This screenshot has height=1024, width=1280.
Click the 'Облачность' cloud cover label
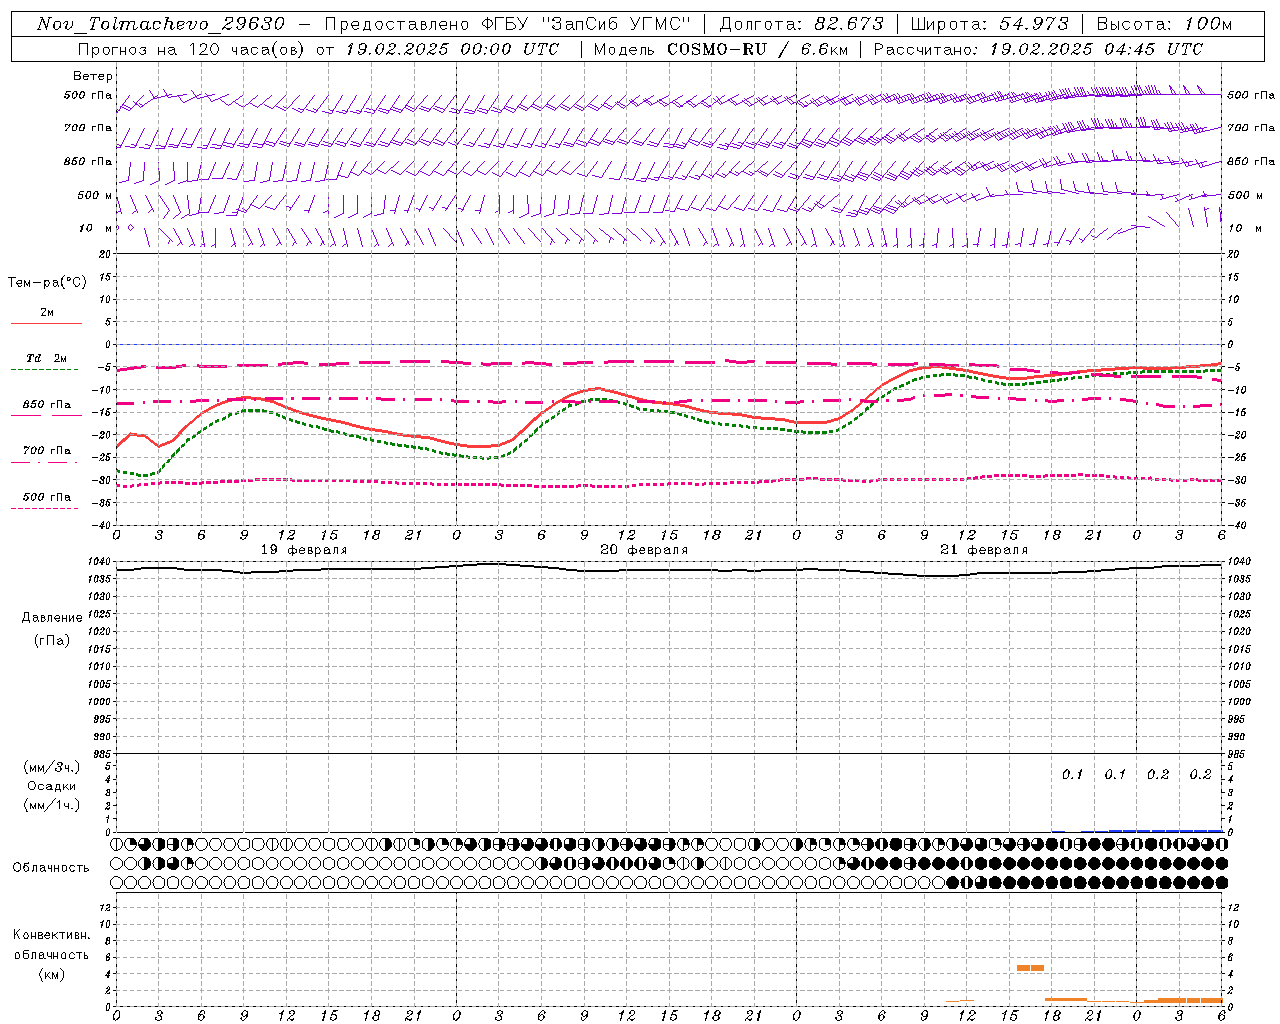(x=51, y=867)
